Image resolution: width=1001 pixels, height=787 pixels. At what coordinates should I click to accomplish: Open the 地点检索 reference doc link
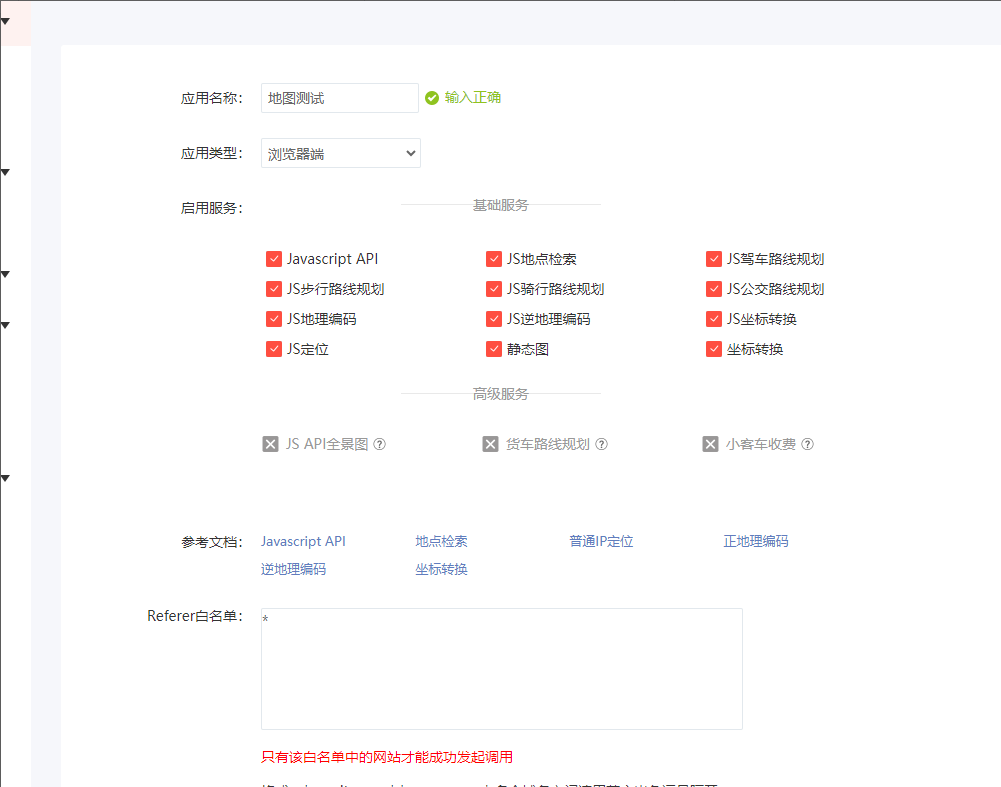pyautogui.click(x=441, y=541)
